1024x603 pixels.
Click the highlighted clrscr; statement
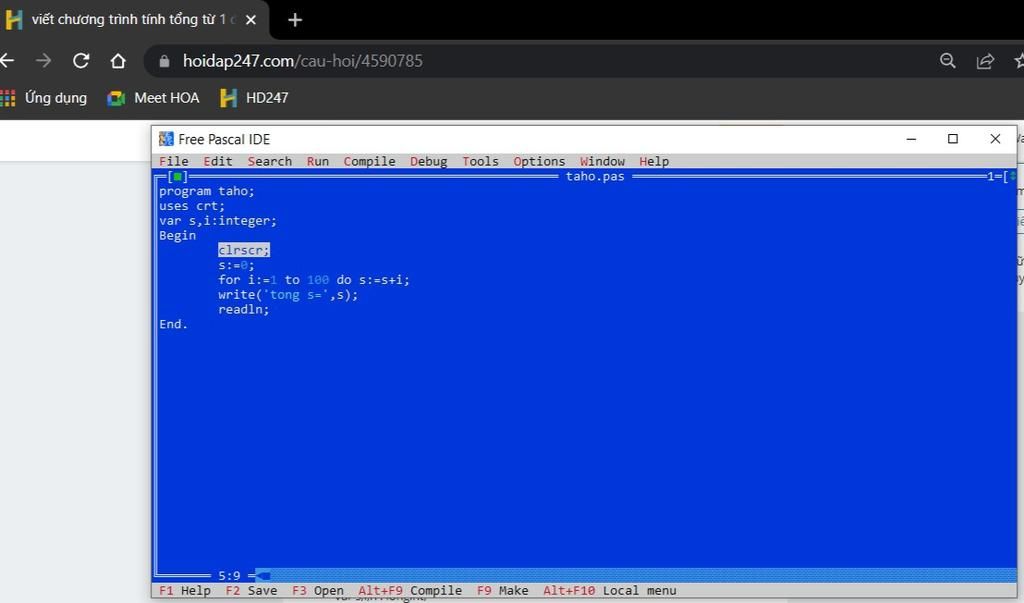(x=244, y=250)
